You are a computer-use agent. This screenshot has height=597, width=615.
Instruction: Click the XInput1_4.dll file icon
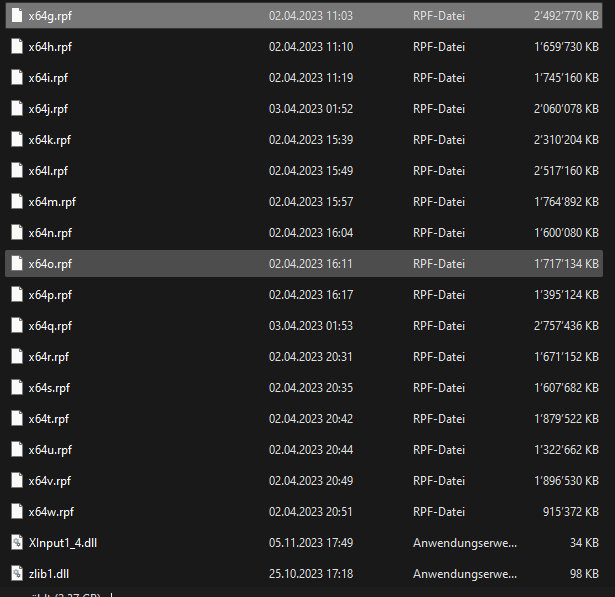[16, 543]
